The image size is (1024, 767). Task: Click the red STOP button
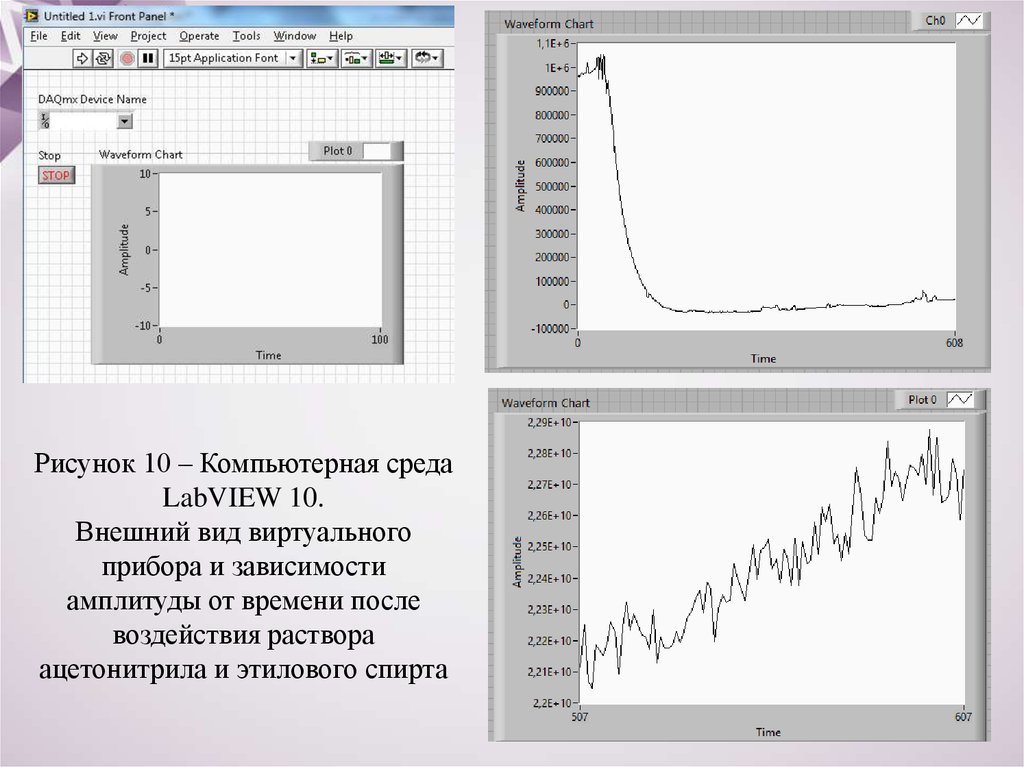[x=56, y=175]
